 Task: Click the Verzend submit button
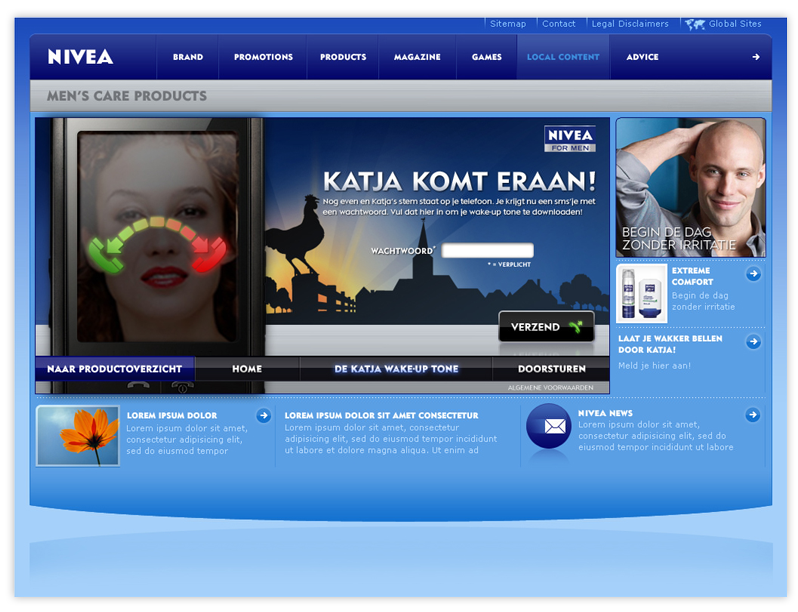pos(546,327)
